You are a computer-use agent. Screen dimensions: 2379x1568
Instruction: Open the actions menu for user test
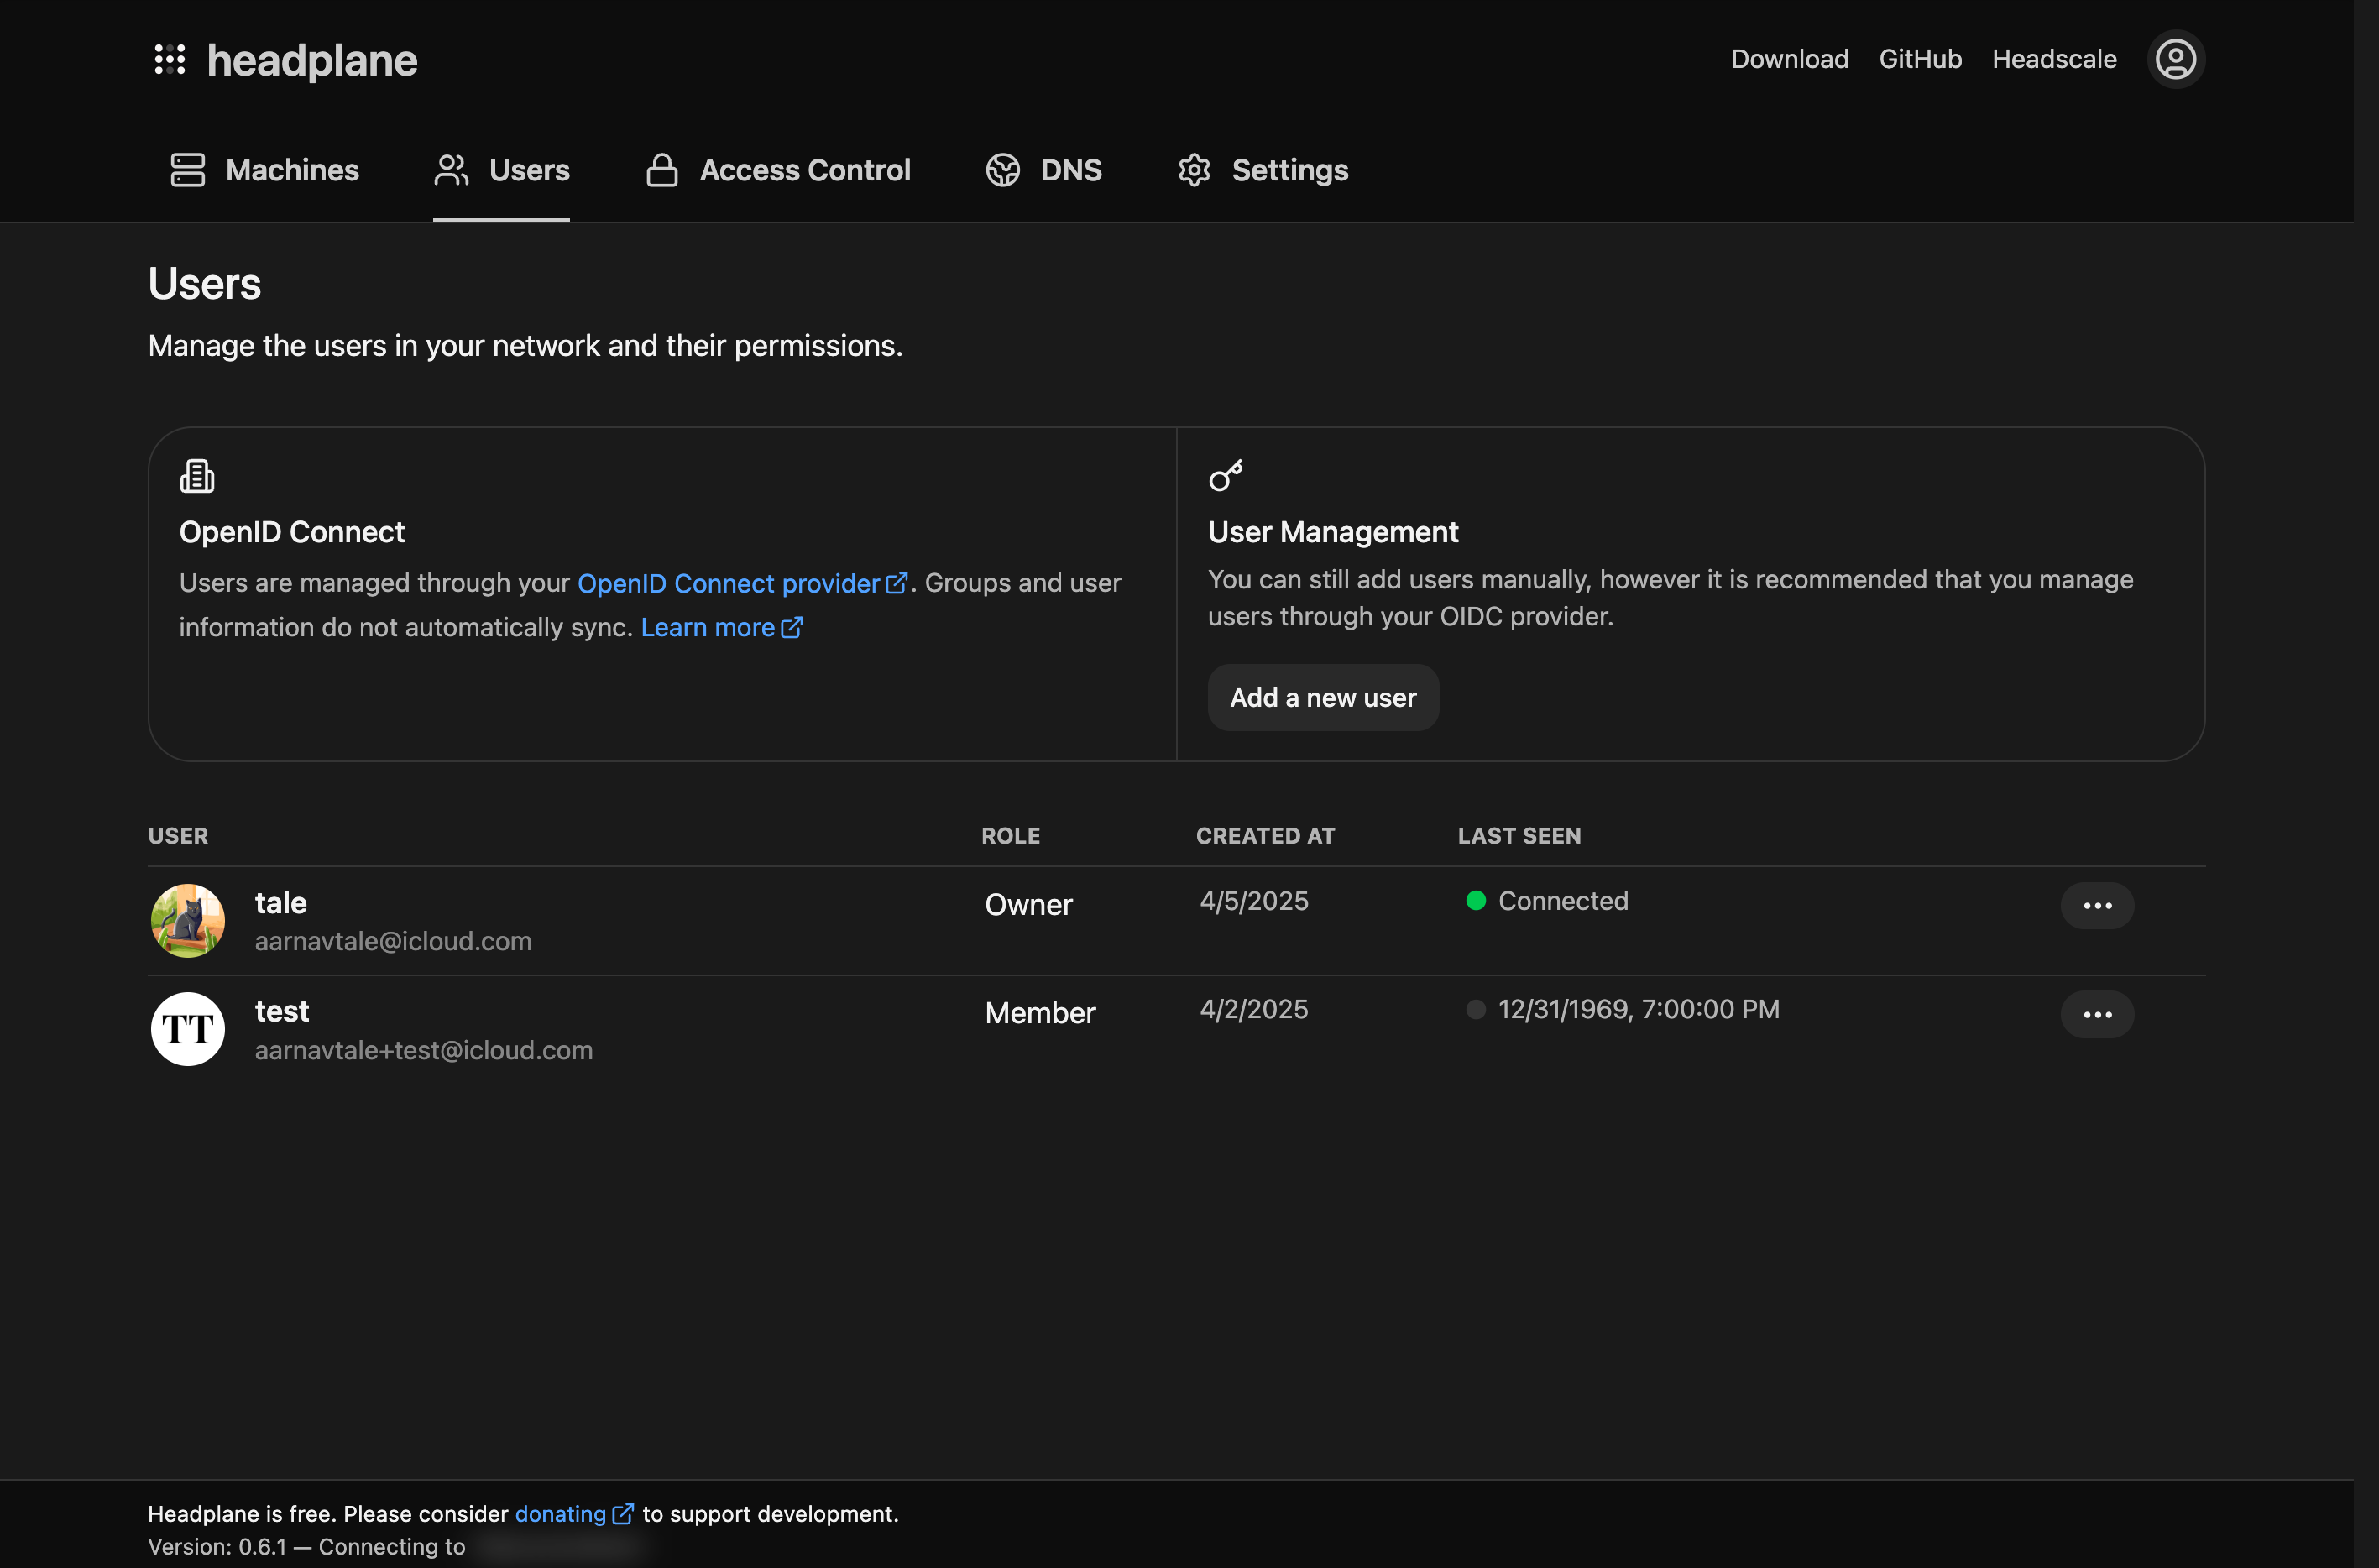click(x=2097, y=1014)
